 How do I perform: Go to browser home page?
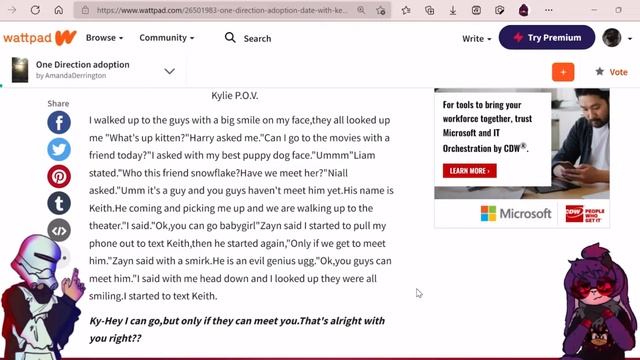point(59,10)
